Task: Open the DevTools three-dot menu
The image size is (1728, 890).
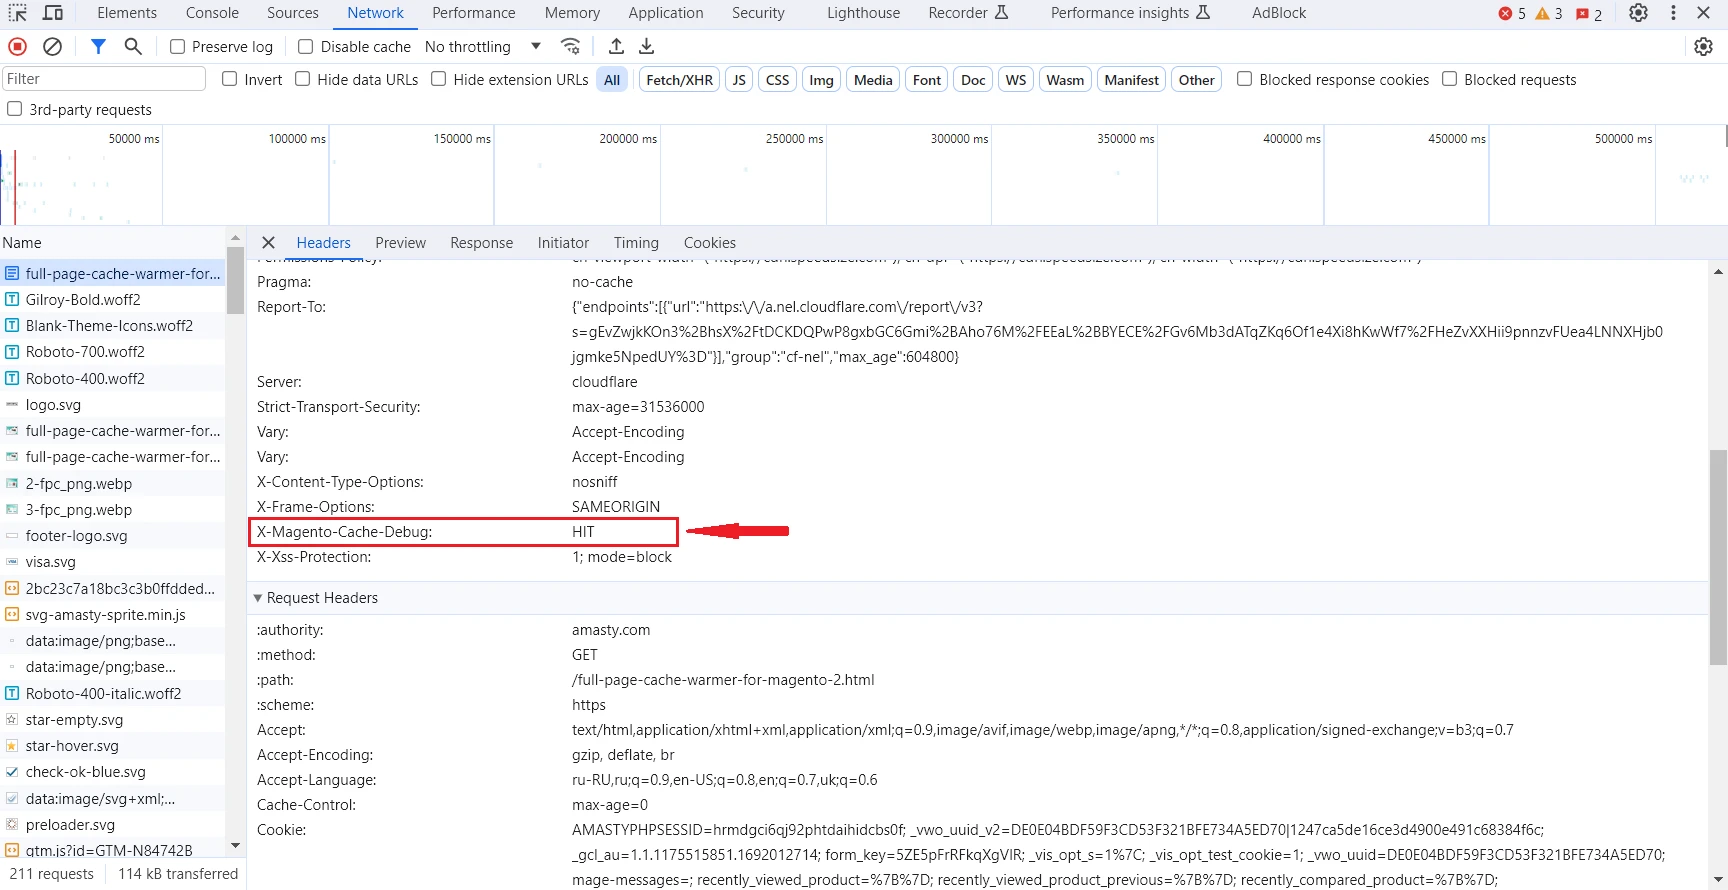Action: 1673,13
